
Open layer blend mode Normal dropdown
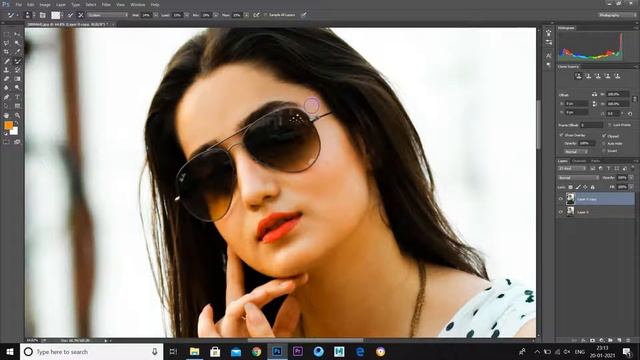[x=578, y=178]
